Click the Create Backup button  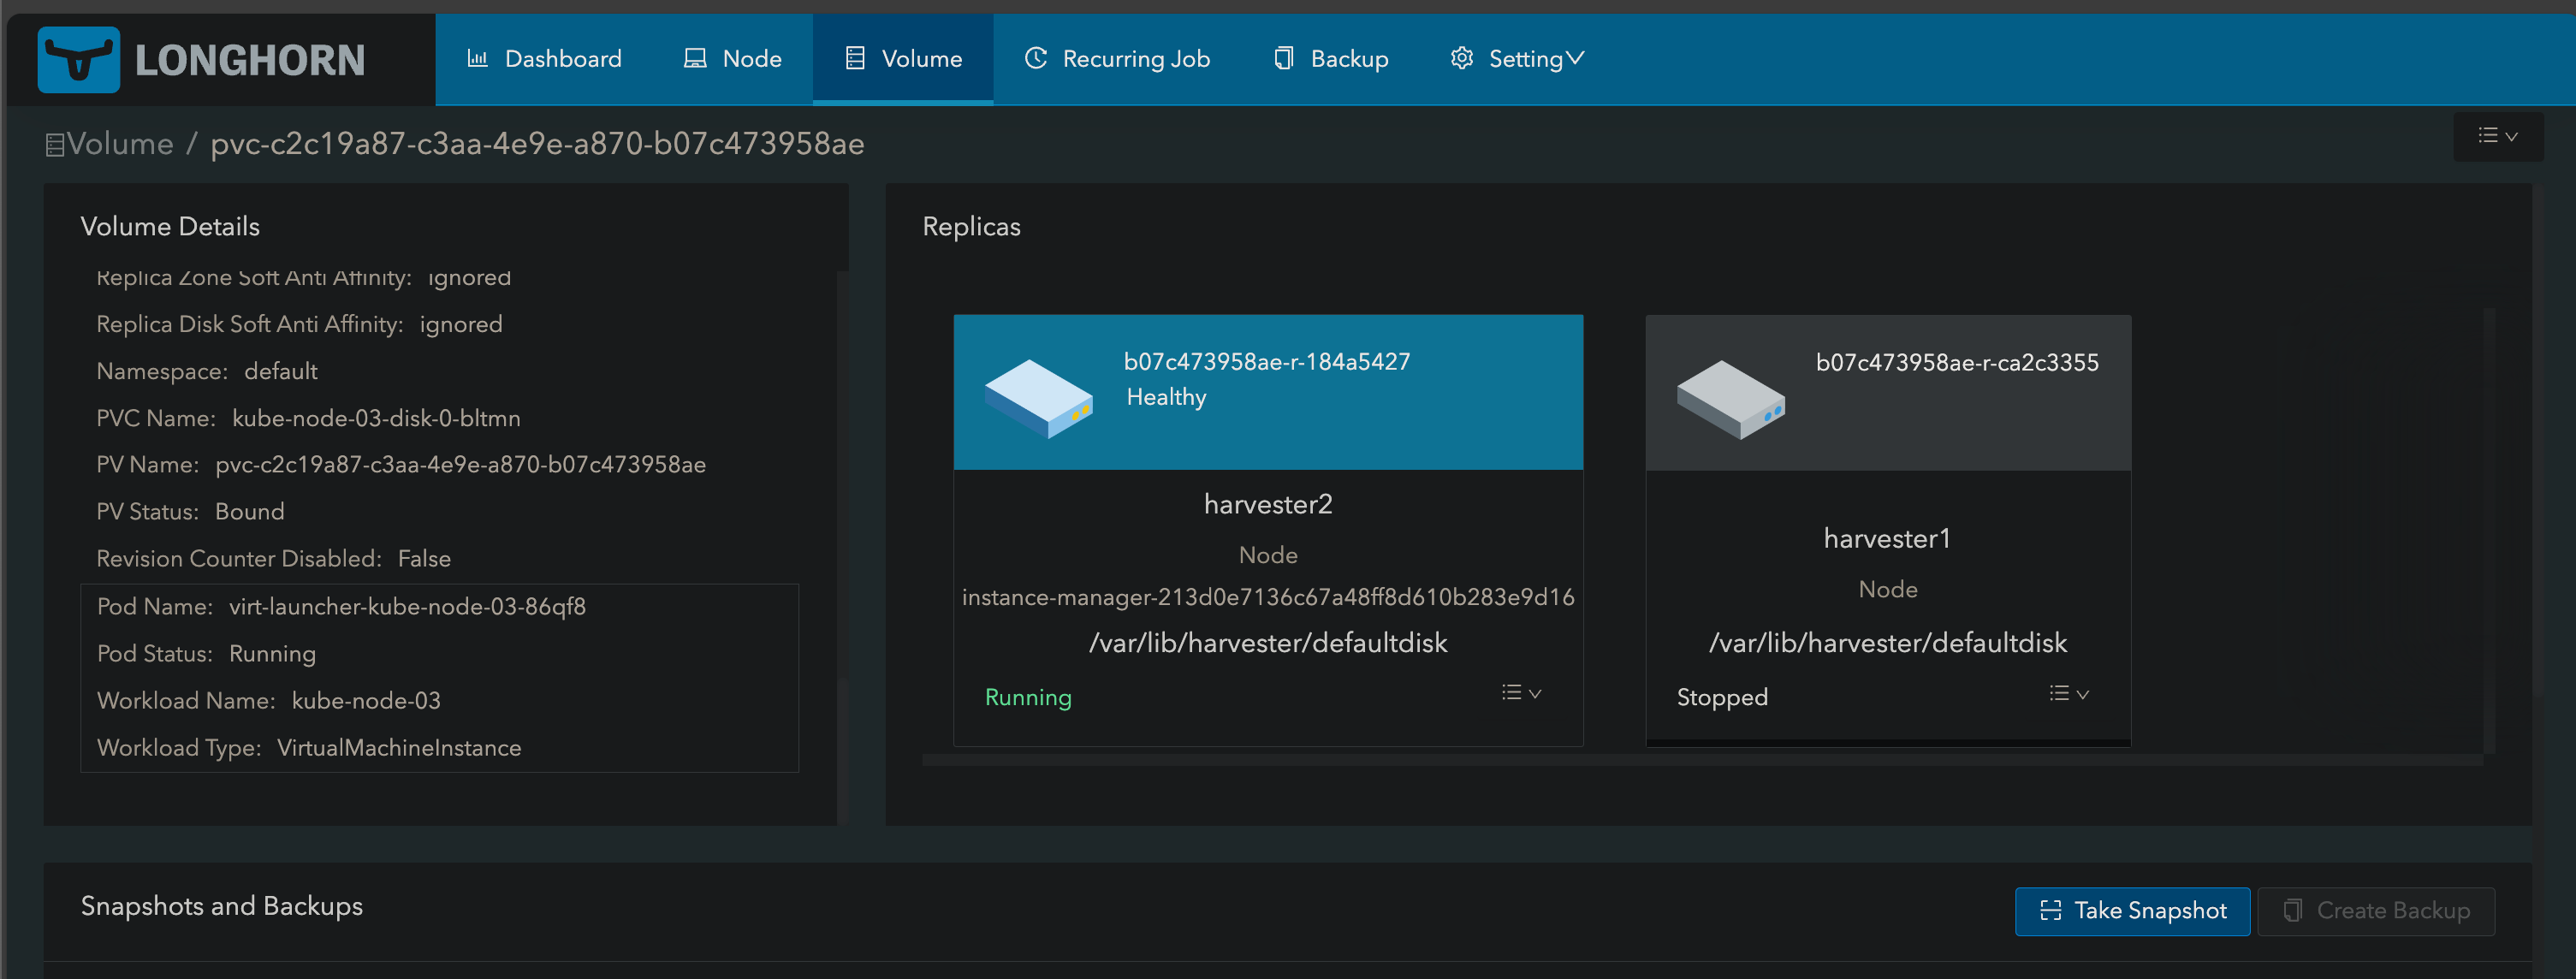[2377, 910]
